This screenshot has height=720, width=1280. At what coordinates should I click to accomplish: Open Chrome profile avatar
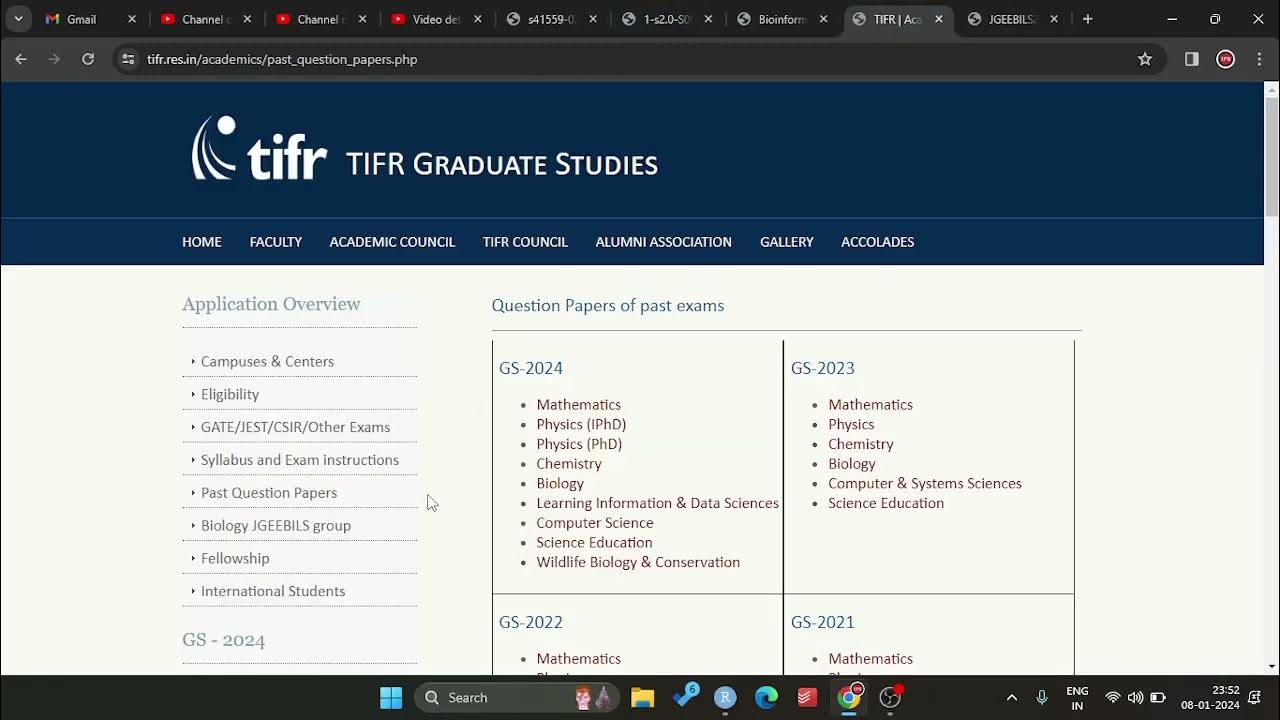pyautogui.click(x=1225, y=59)
